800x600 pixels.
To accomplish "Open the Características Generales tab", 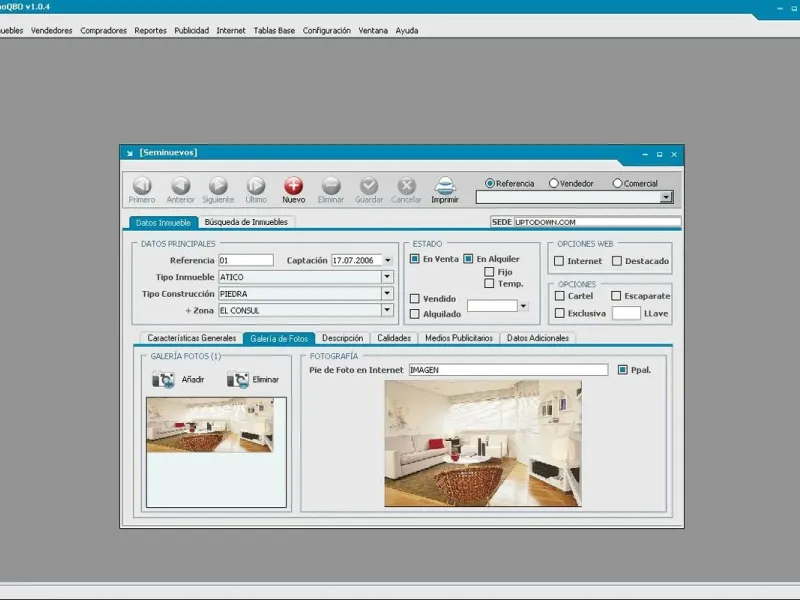I will pyautogui.click(x=192, y=338).
